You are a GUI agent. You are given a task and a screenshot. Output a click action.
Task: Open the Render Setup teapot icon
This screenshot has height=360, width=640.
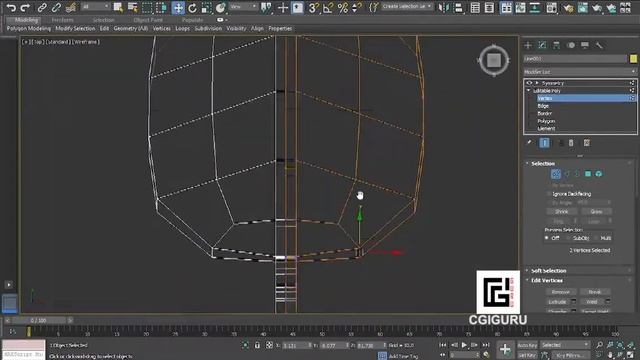coord(568,7)
